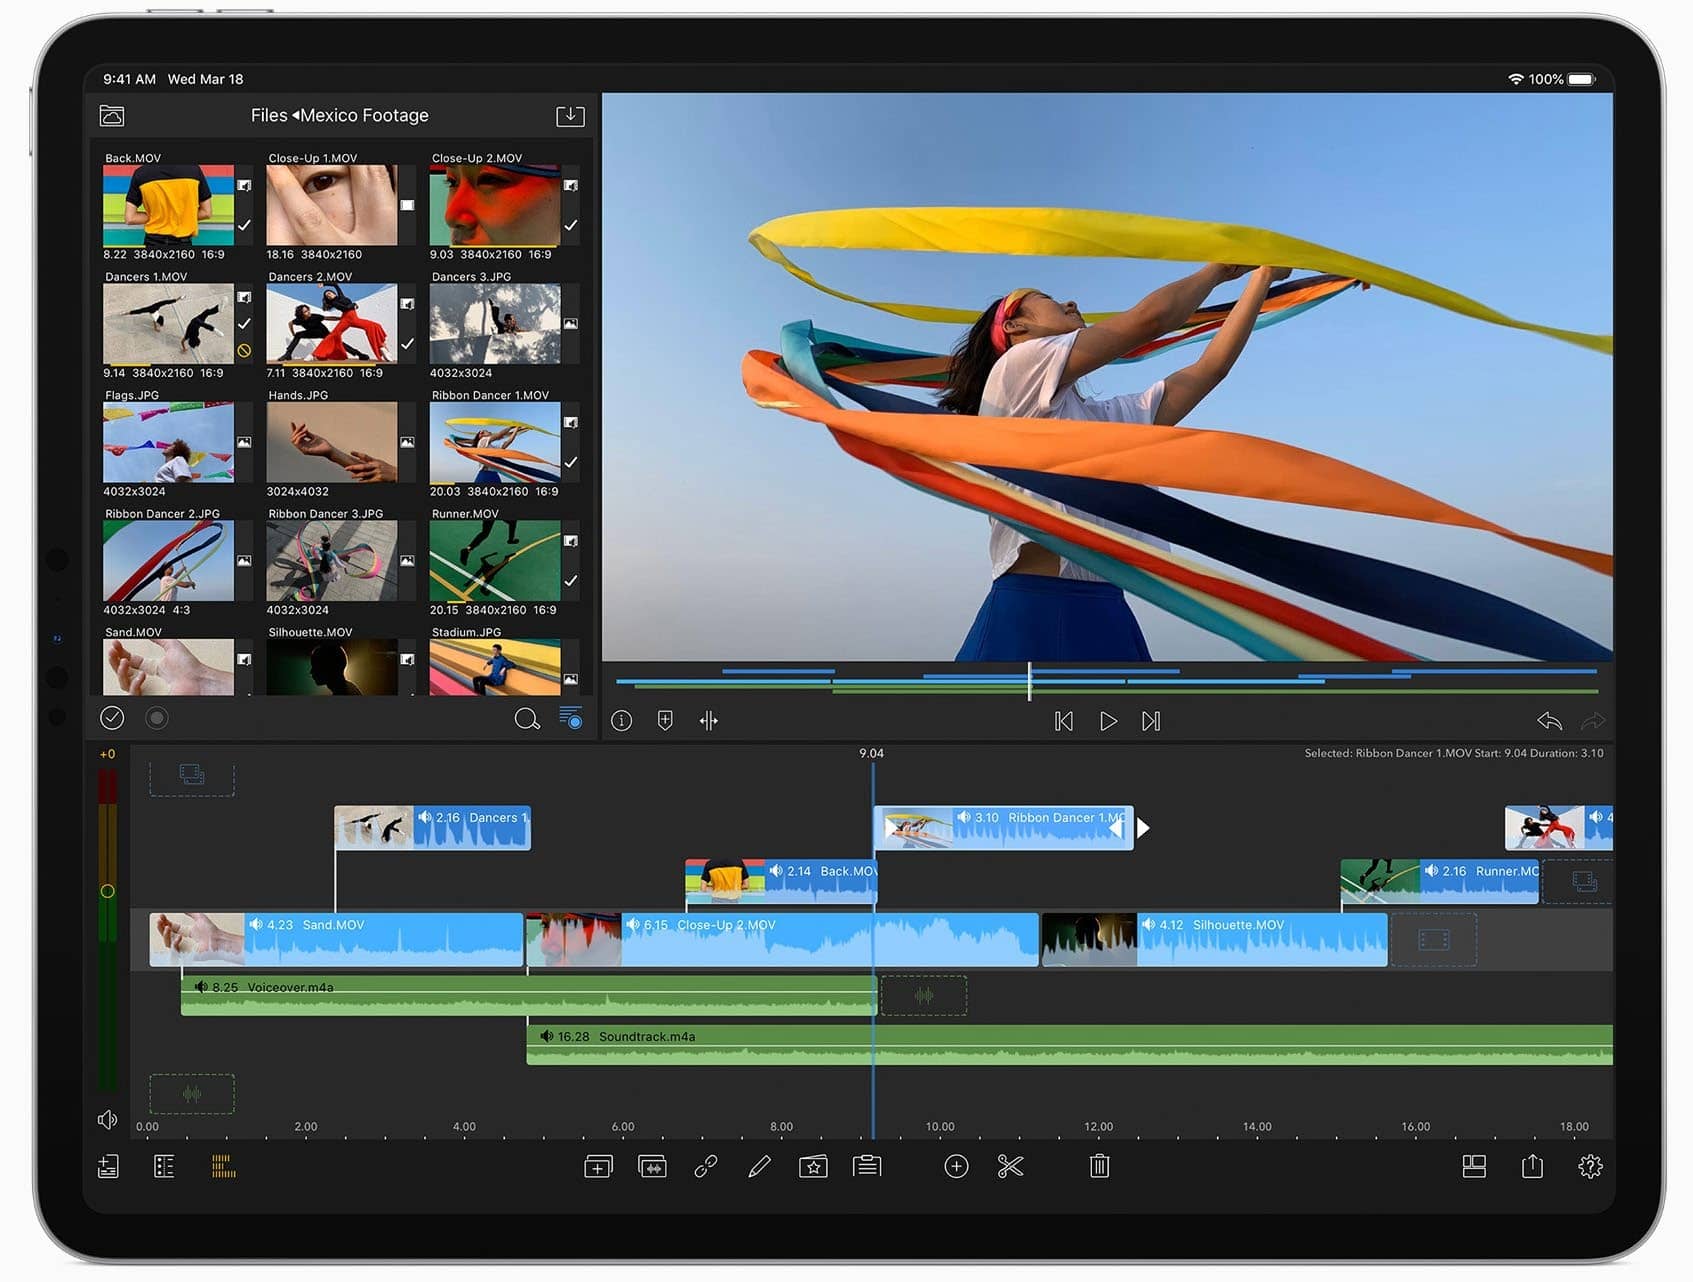Select the Silhouette.MOV timeline clip
The width and height of the screenshot is (1693, 1282).
click(x=1214, y=940)
